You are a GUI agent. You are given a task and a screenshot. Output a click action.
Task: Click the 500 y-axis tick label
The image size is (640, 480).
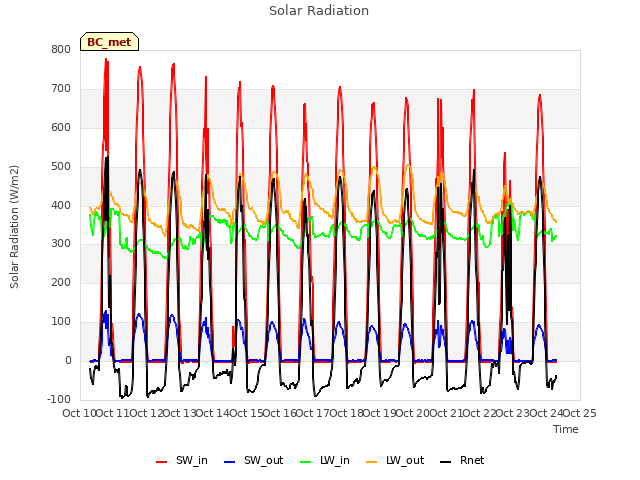pos(61,166)
